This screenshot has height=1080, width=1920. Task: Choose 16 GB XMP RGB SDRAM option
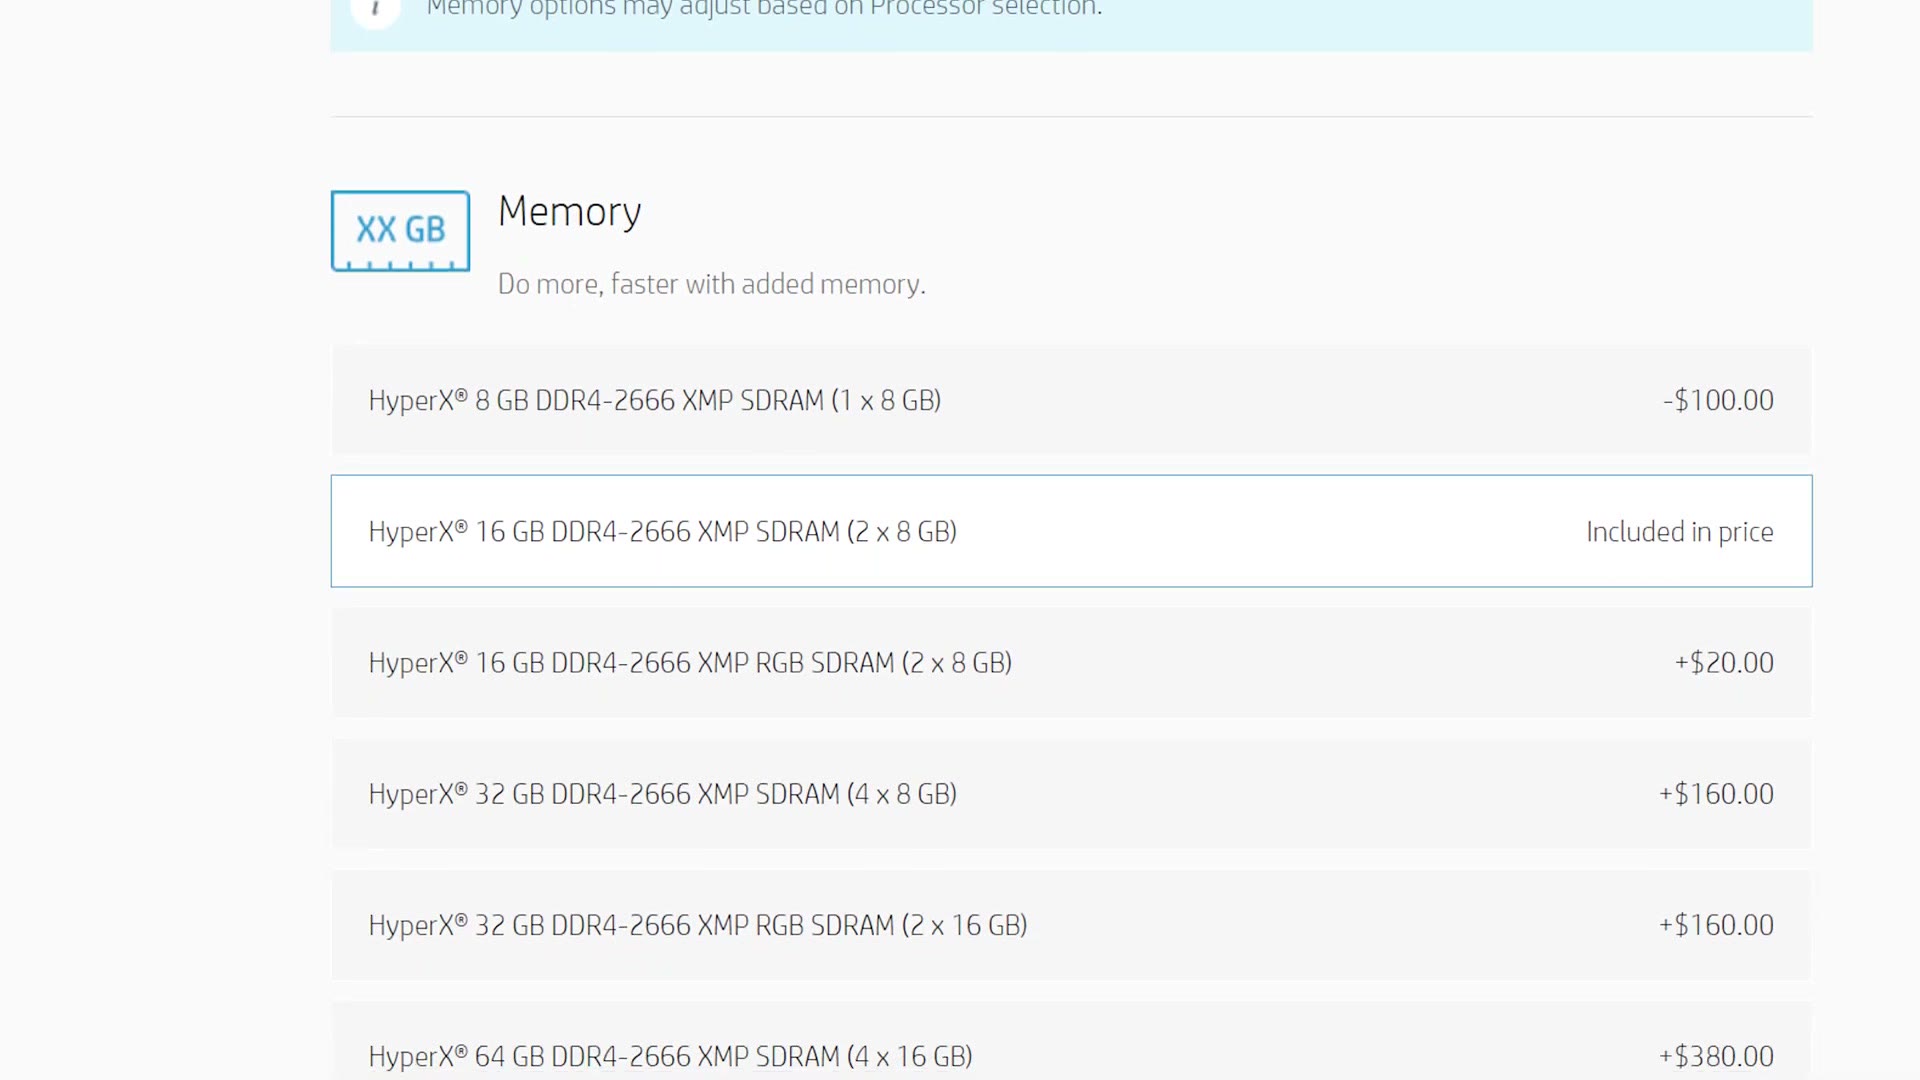[x=1071, y=663]
